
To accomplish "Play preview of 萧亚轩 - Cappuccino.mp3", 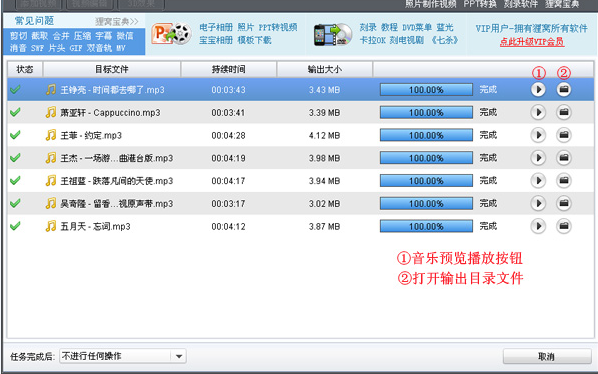I will click(538, 112).
